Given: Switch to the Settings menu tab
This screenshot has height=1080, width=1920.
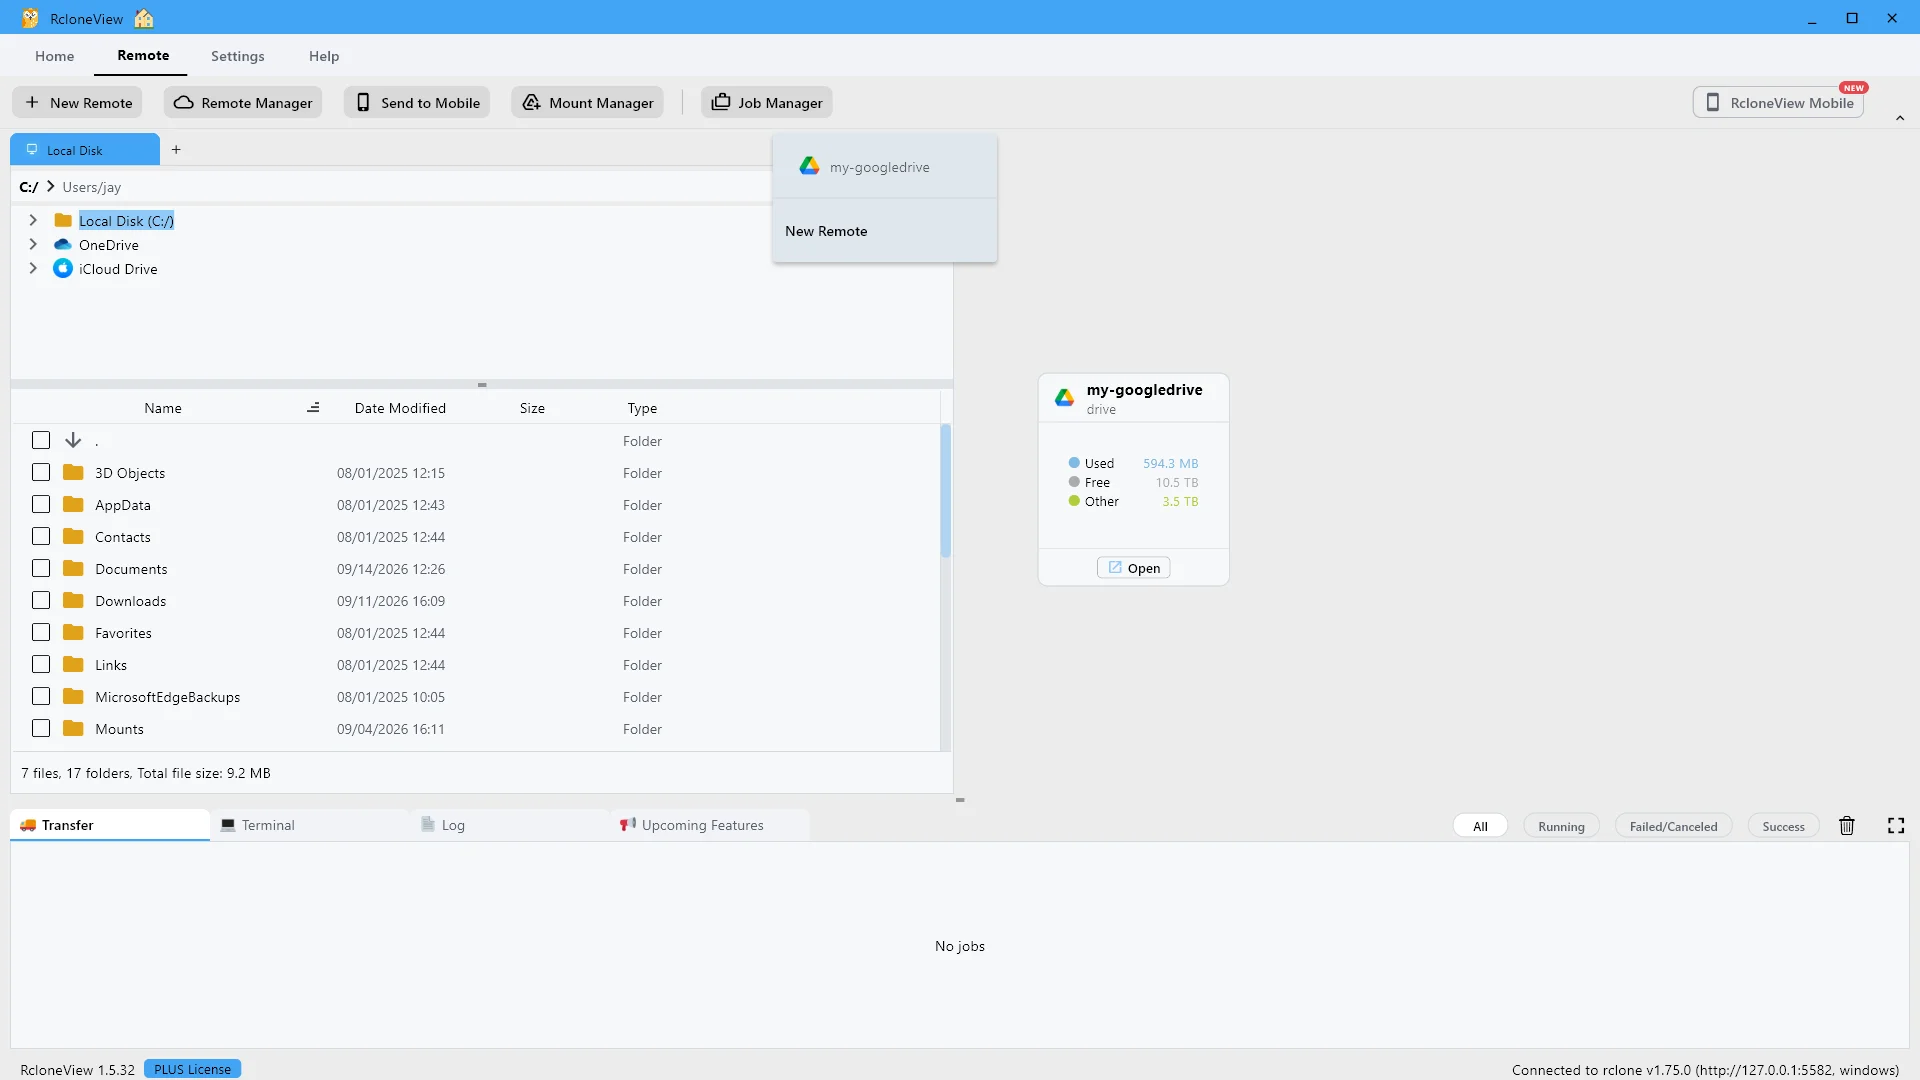Looking at the screenshot, I should click(238, 56).
